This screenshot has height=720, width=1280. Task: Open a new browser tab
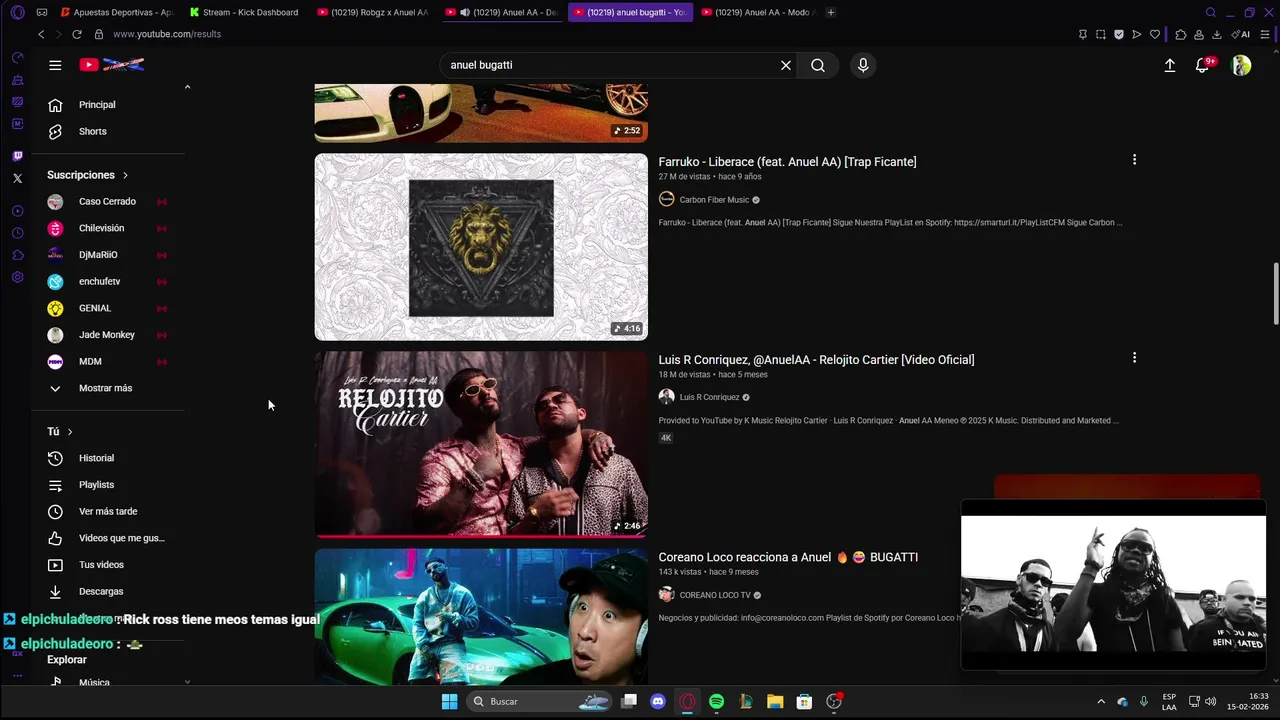click(x=831, y=12)
